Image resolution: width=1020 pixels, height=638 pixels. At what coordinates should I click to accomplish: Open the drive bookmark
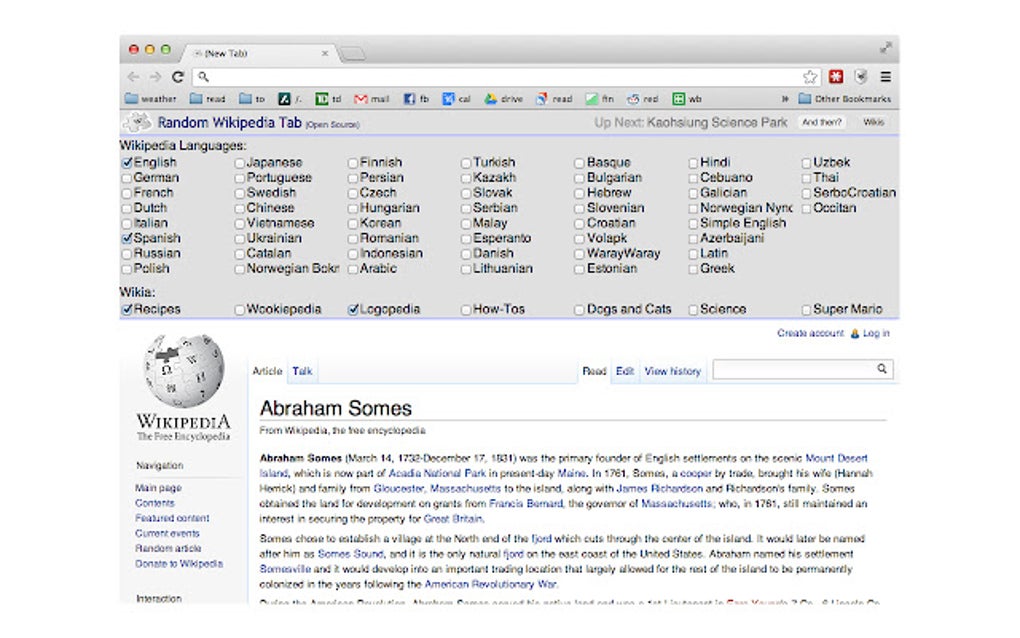tap(503, 99)
